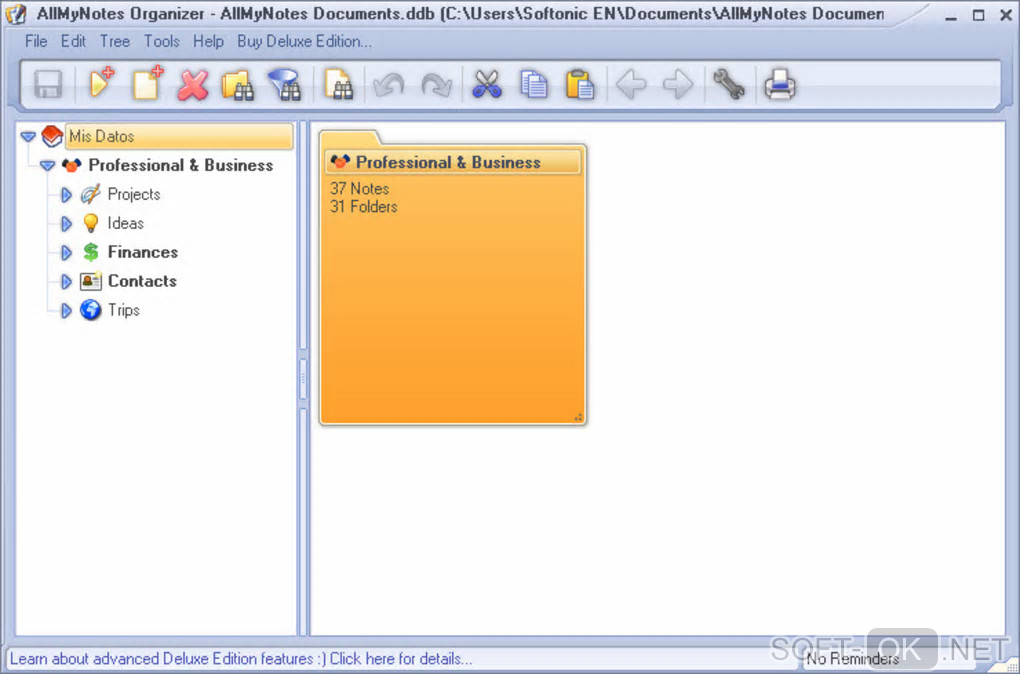The height and width of the screenshot is (674, 1020).
Task: Create a new note from toolbar
Action: point(148,83)
